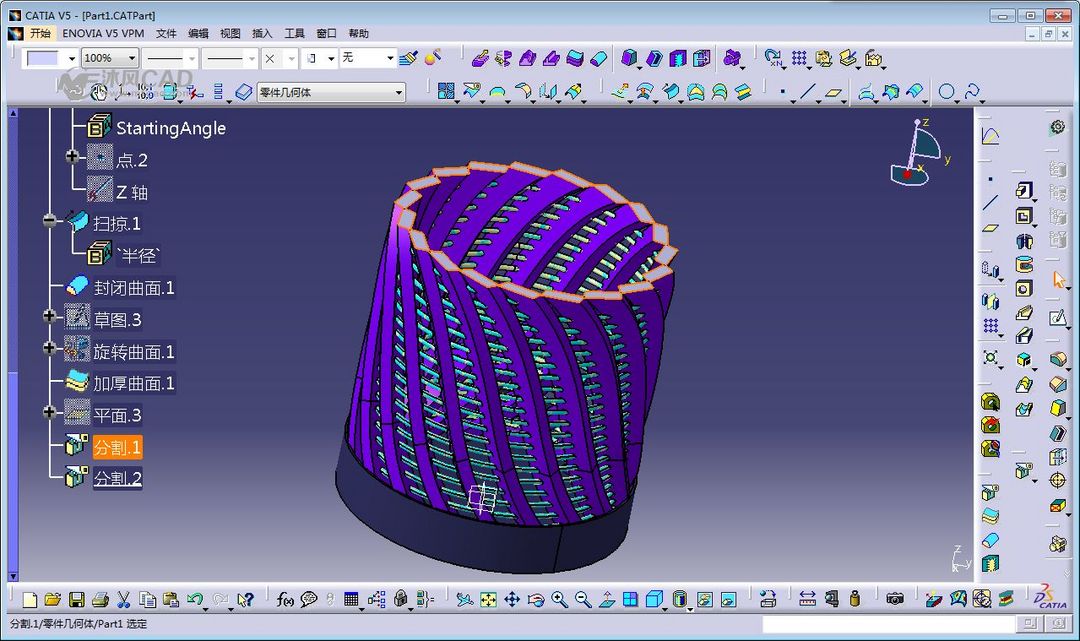Open the 视图 View menu
The image size is (1080, 641).
click(230, 33)
